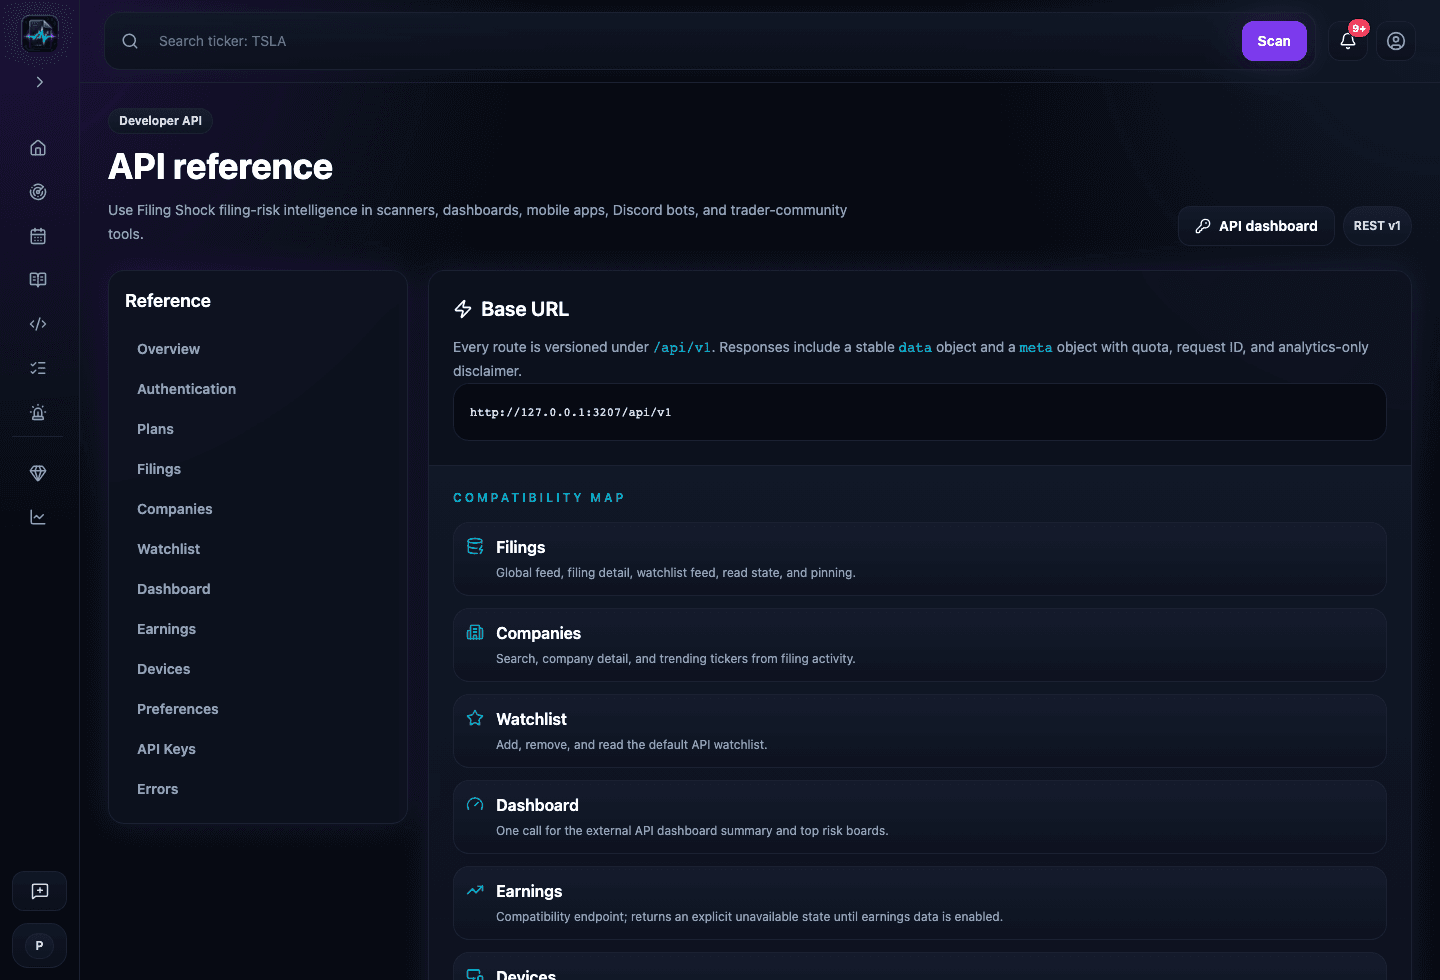Open the calendar icon in sidebar
This screenshot has width=1440, height=980.
click(x=38, y=236)
